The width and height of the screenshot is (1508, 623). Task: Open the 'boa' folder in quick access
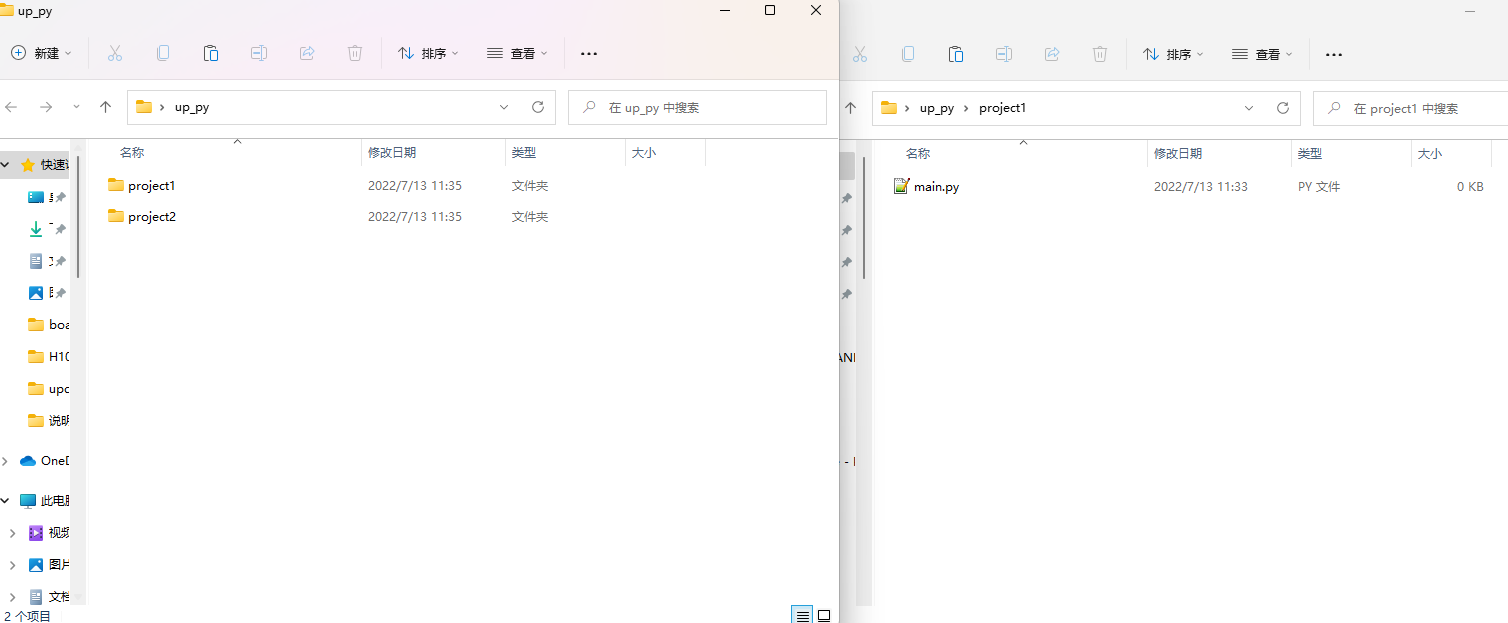pos(48,324)
